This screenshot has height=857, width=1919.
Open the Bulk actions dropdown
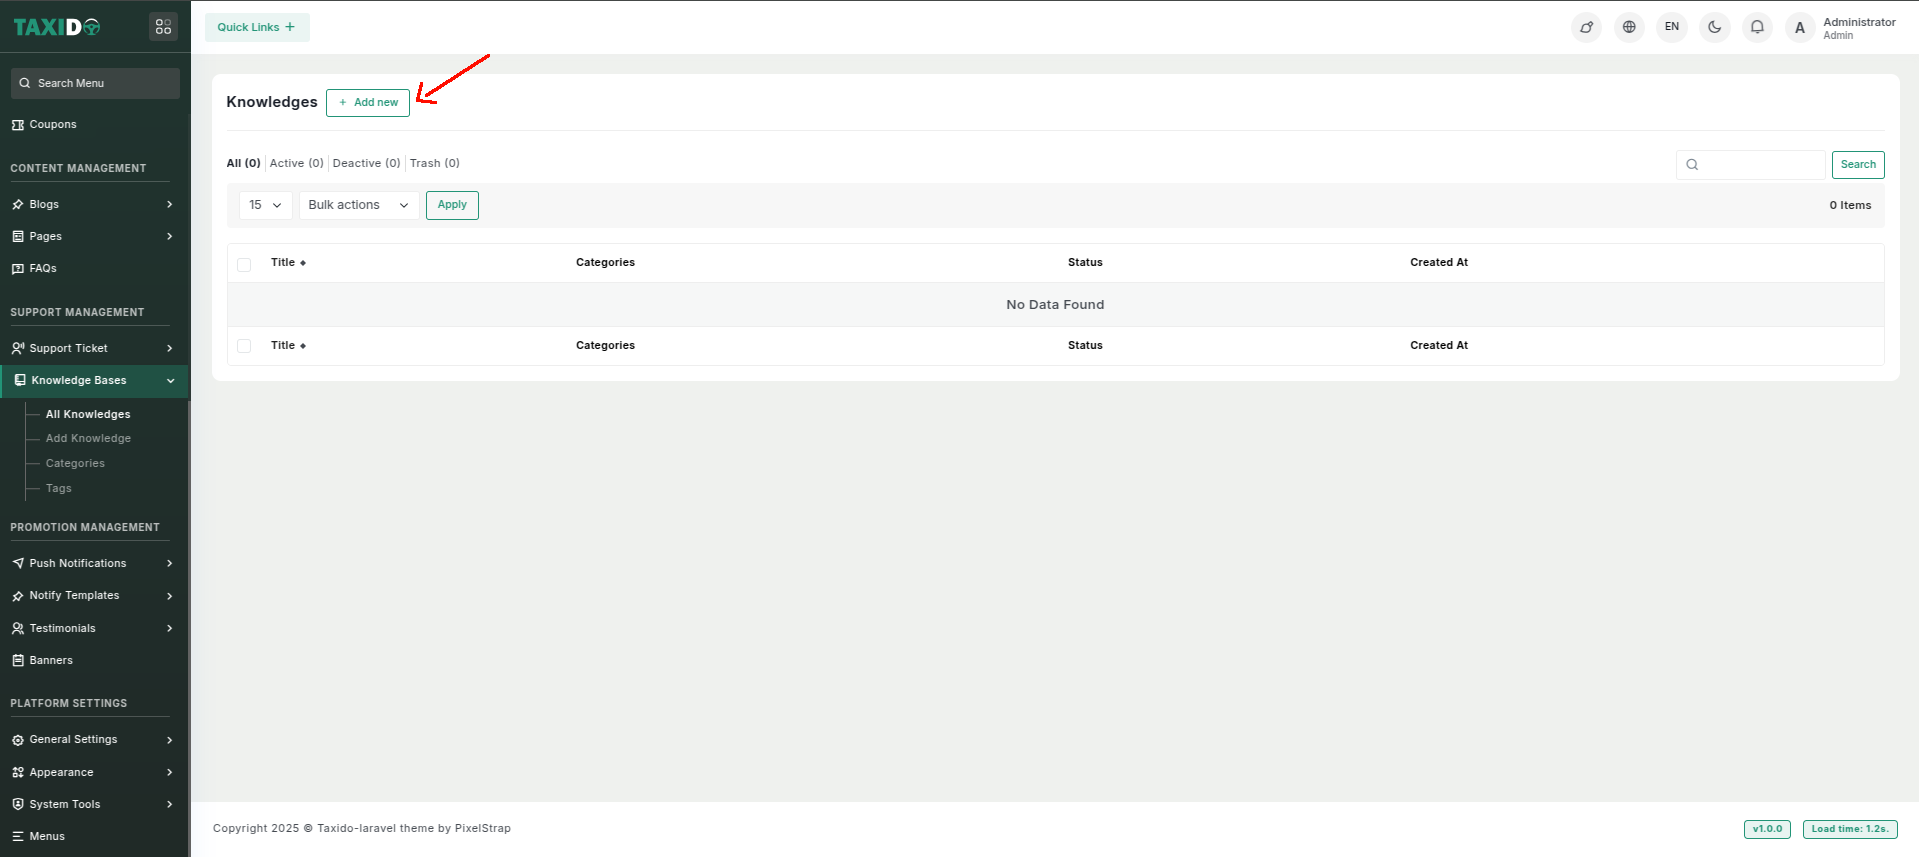(358, 205)
